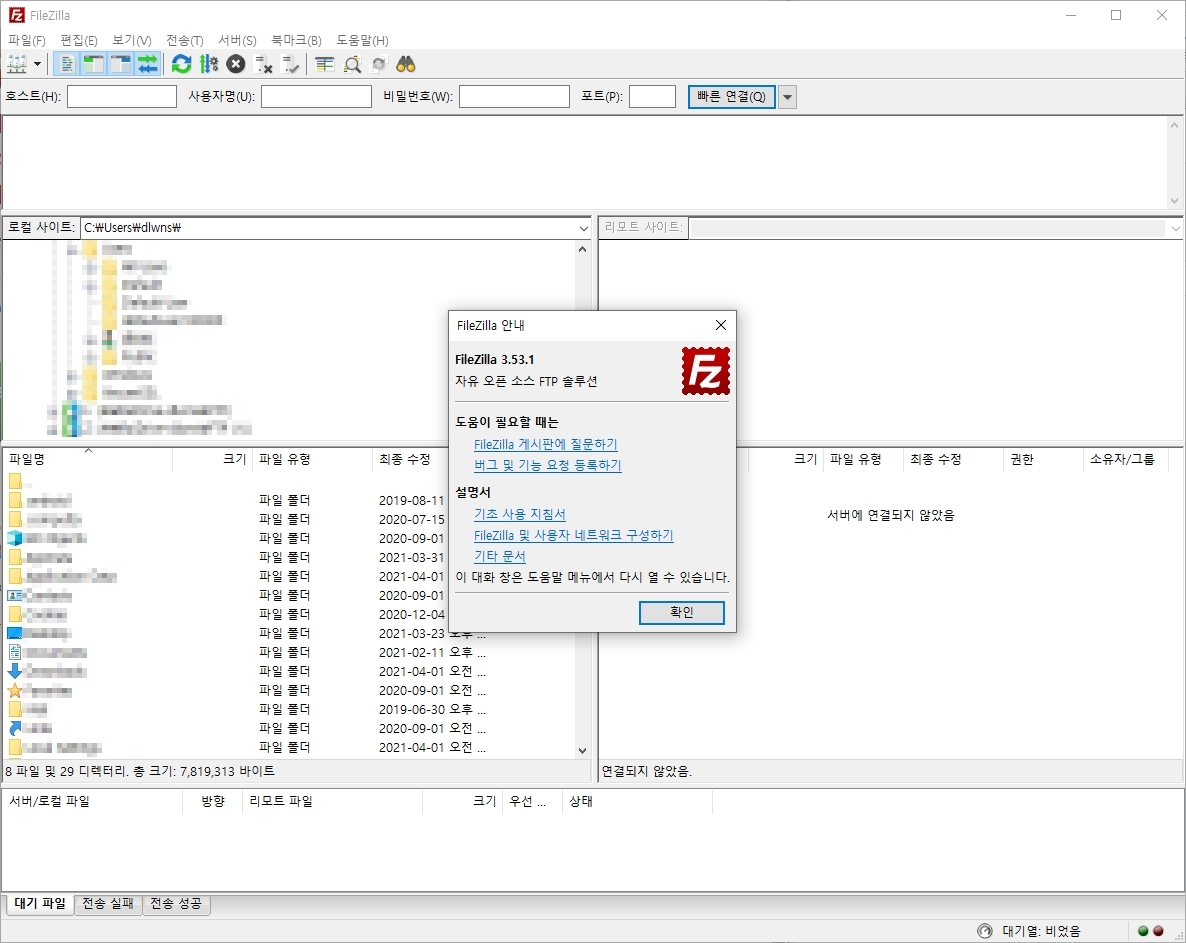
Task: Open the 기초 사용 지침서 link
Action: [x=520, y=514]
